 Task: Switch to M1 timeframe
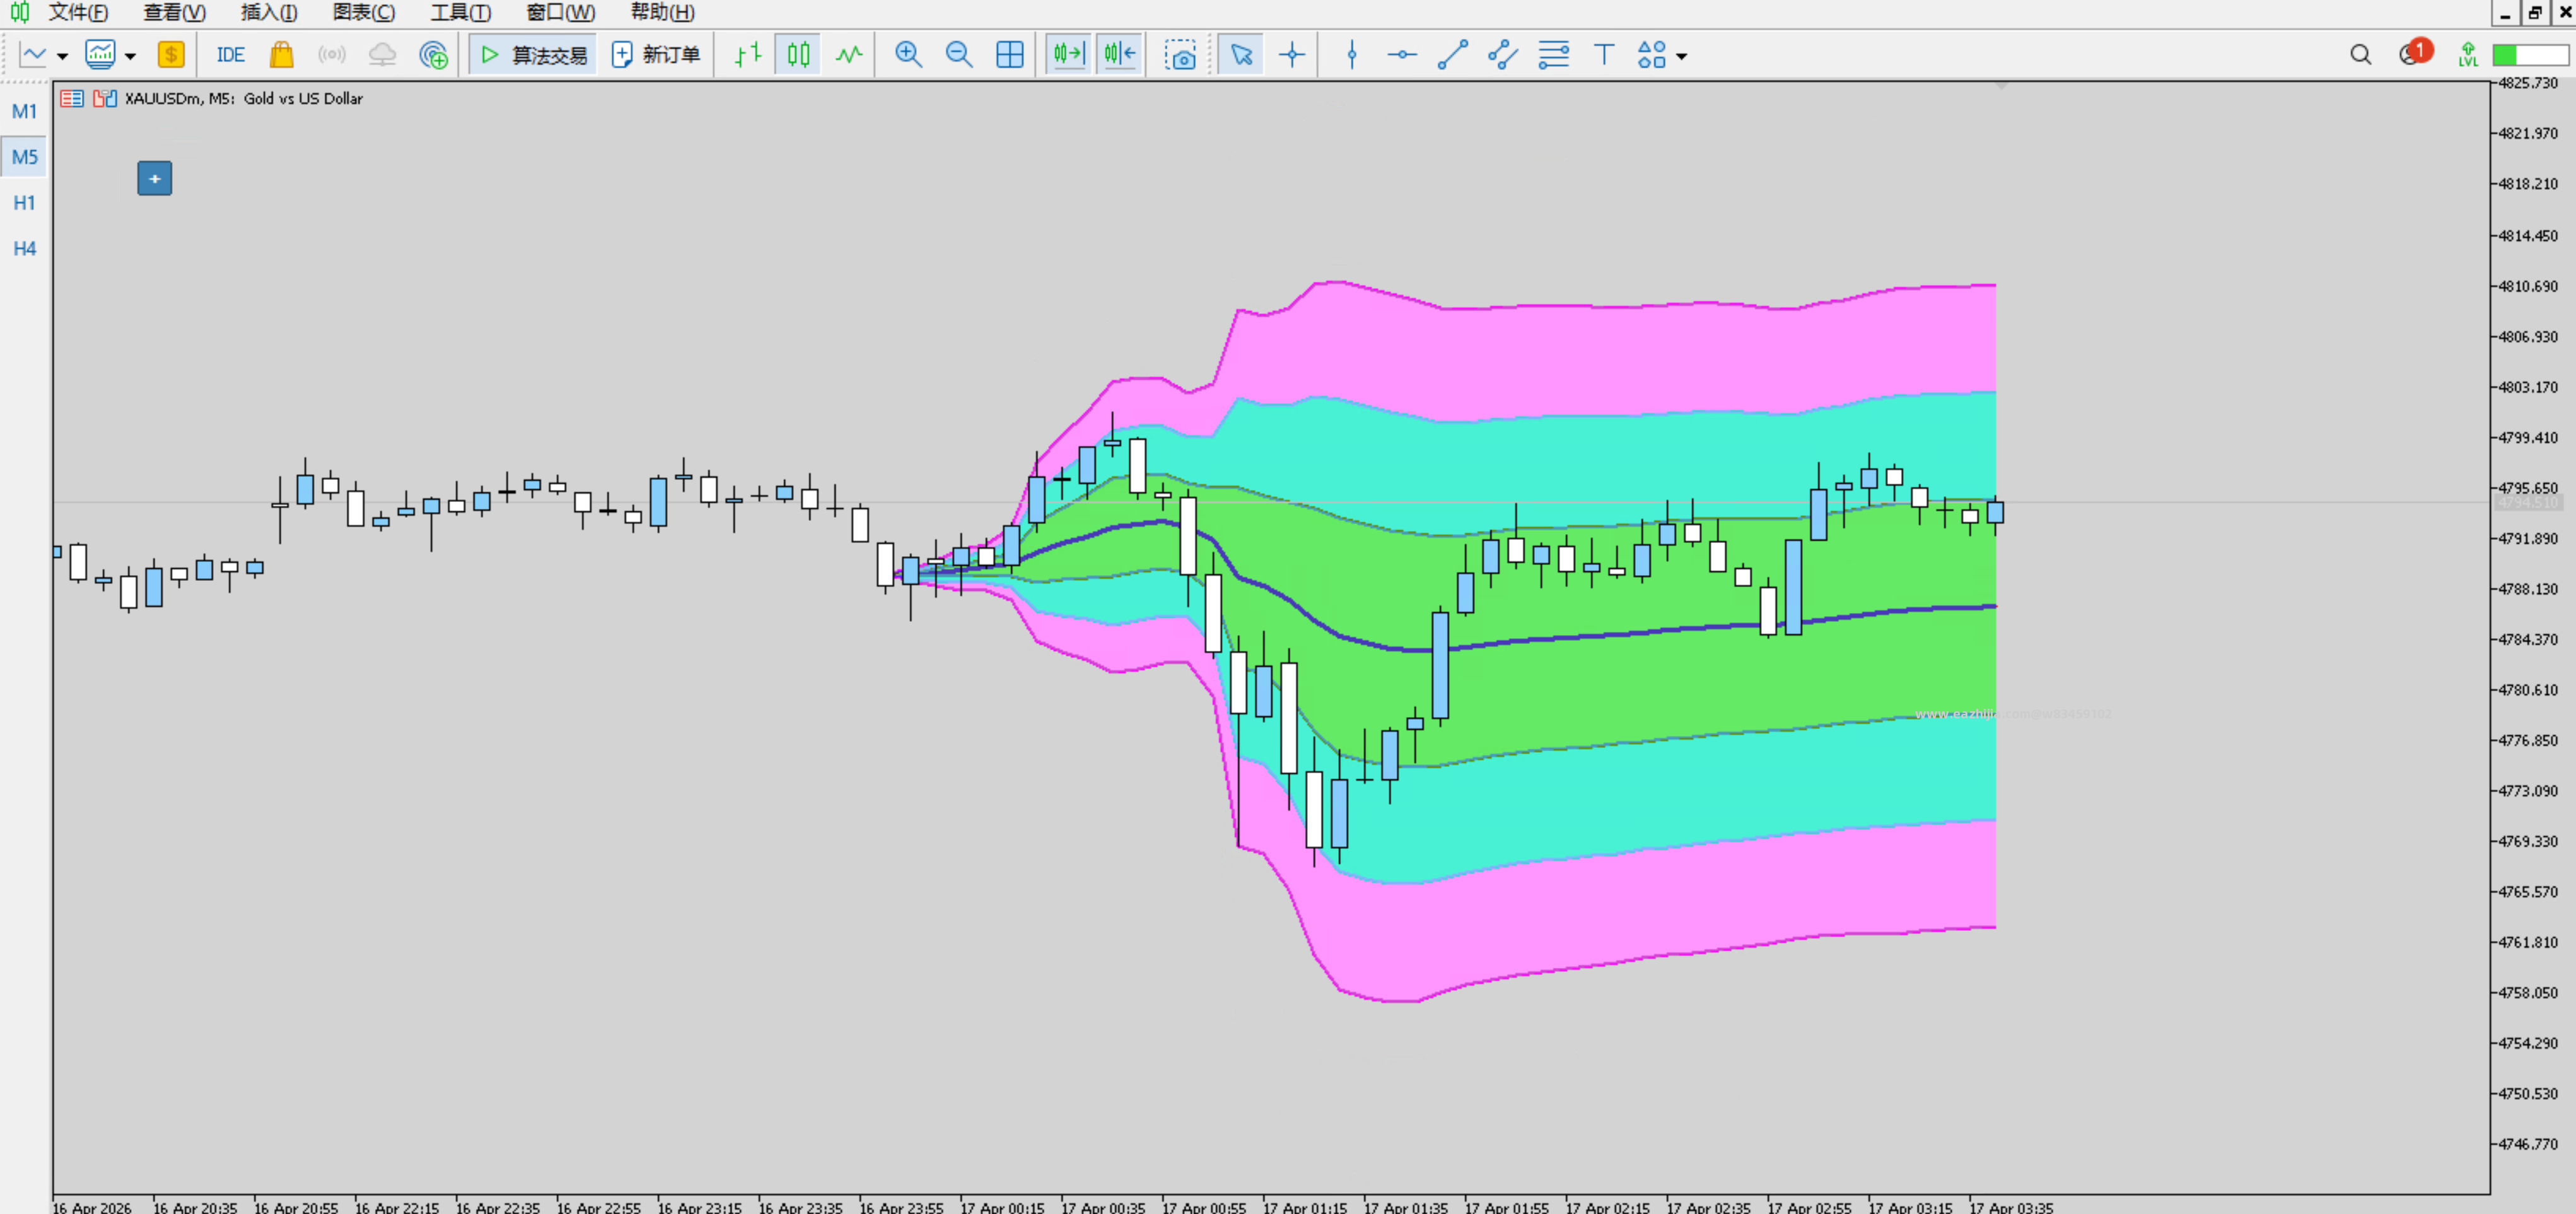pos(24,111)
